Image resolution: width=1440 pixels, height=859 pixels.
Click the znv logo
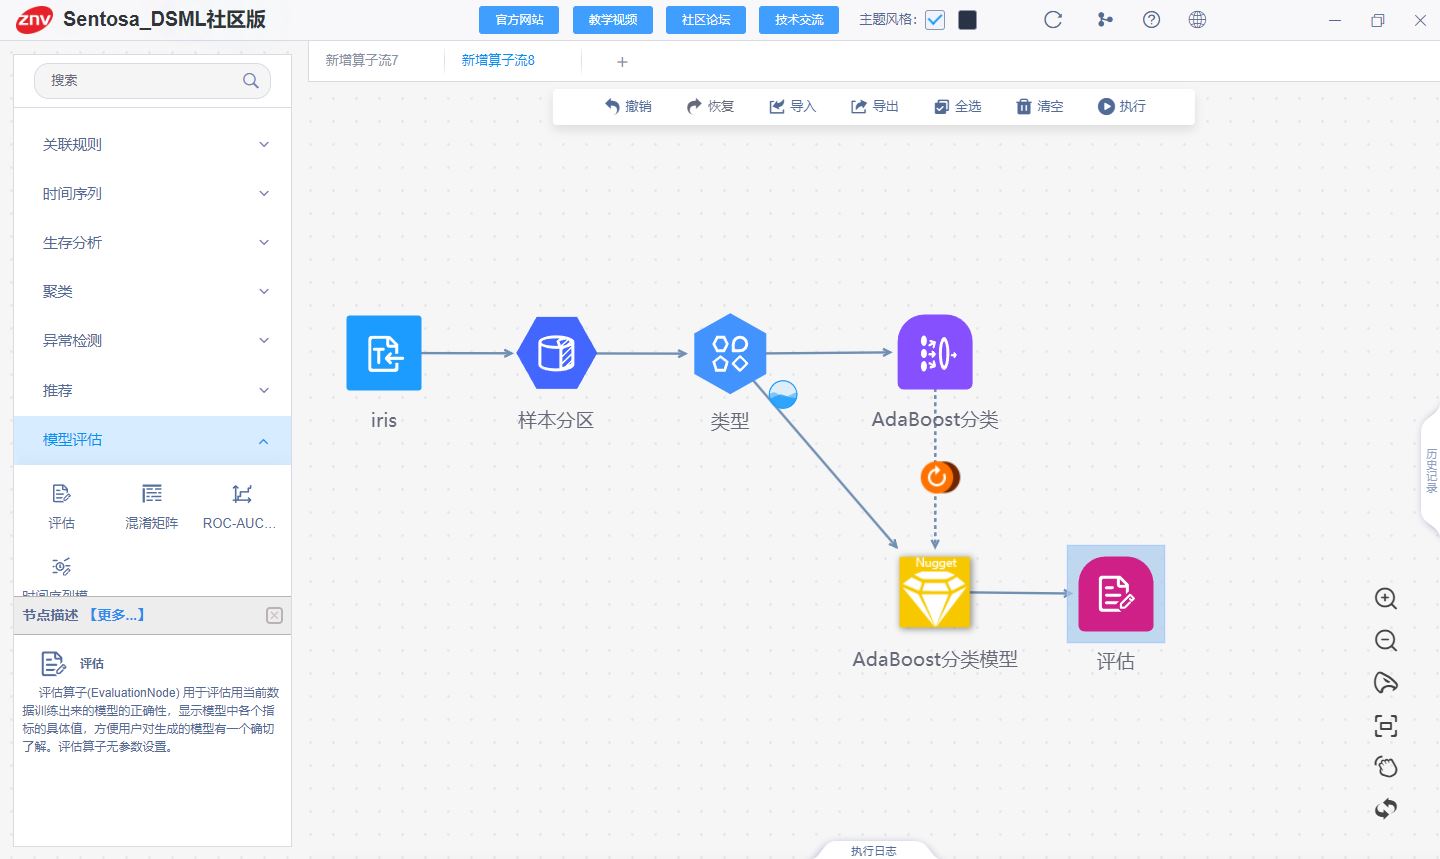34,19
